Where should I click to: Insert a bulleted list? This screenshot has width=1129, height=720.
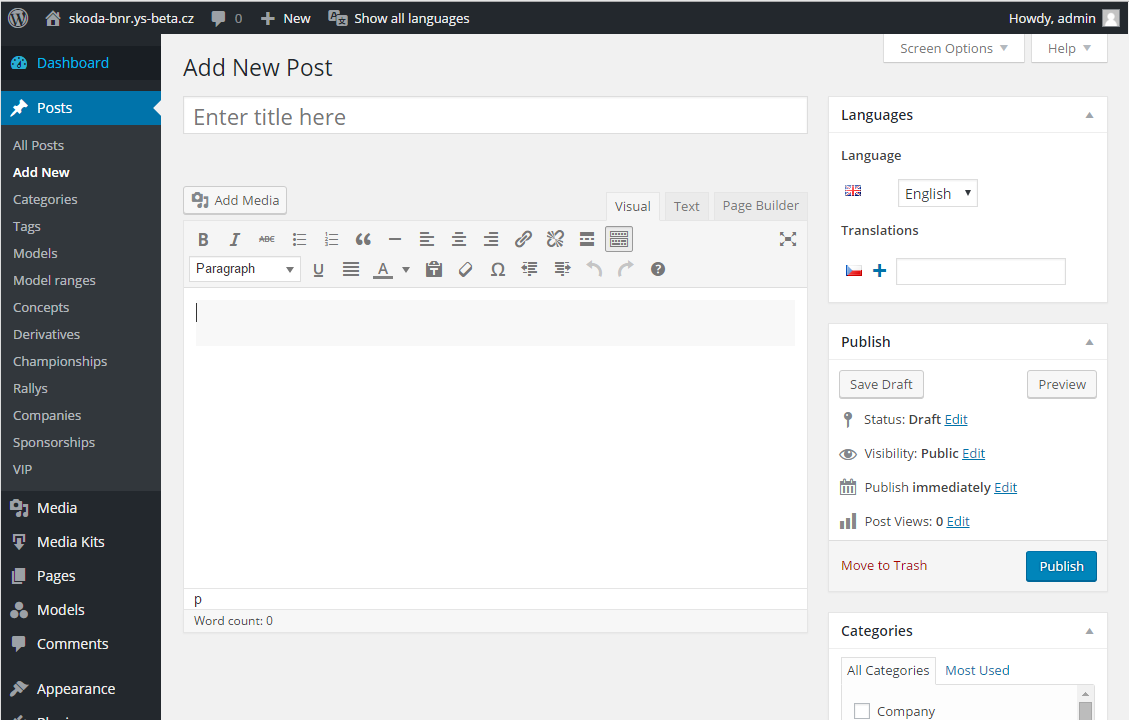click(x=299, y=239)
